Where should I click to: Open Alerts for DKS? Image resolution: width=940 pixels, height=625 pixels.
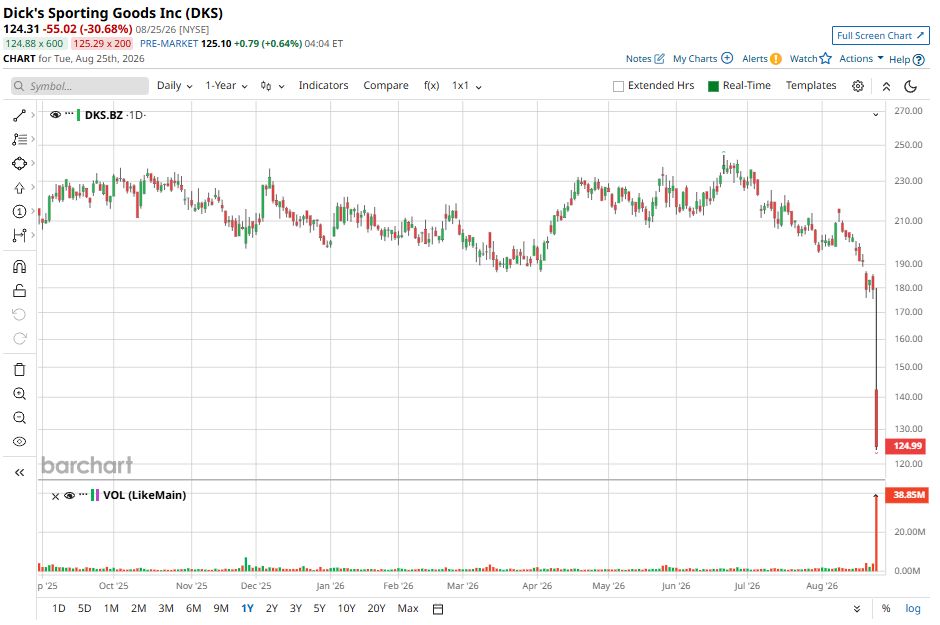[761, 58]
